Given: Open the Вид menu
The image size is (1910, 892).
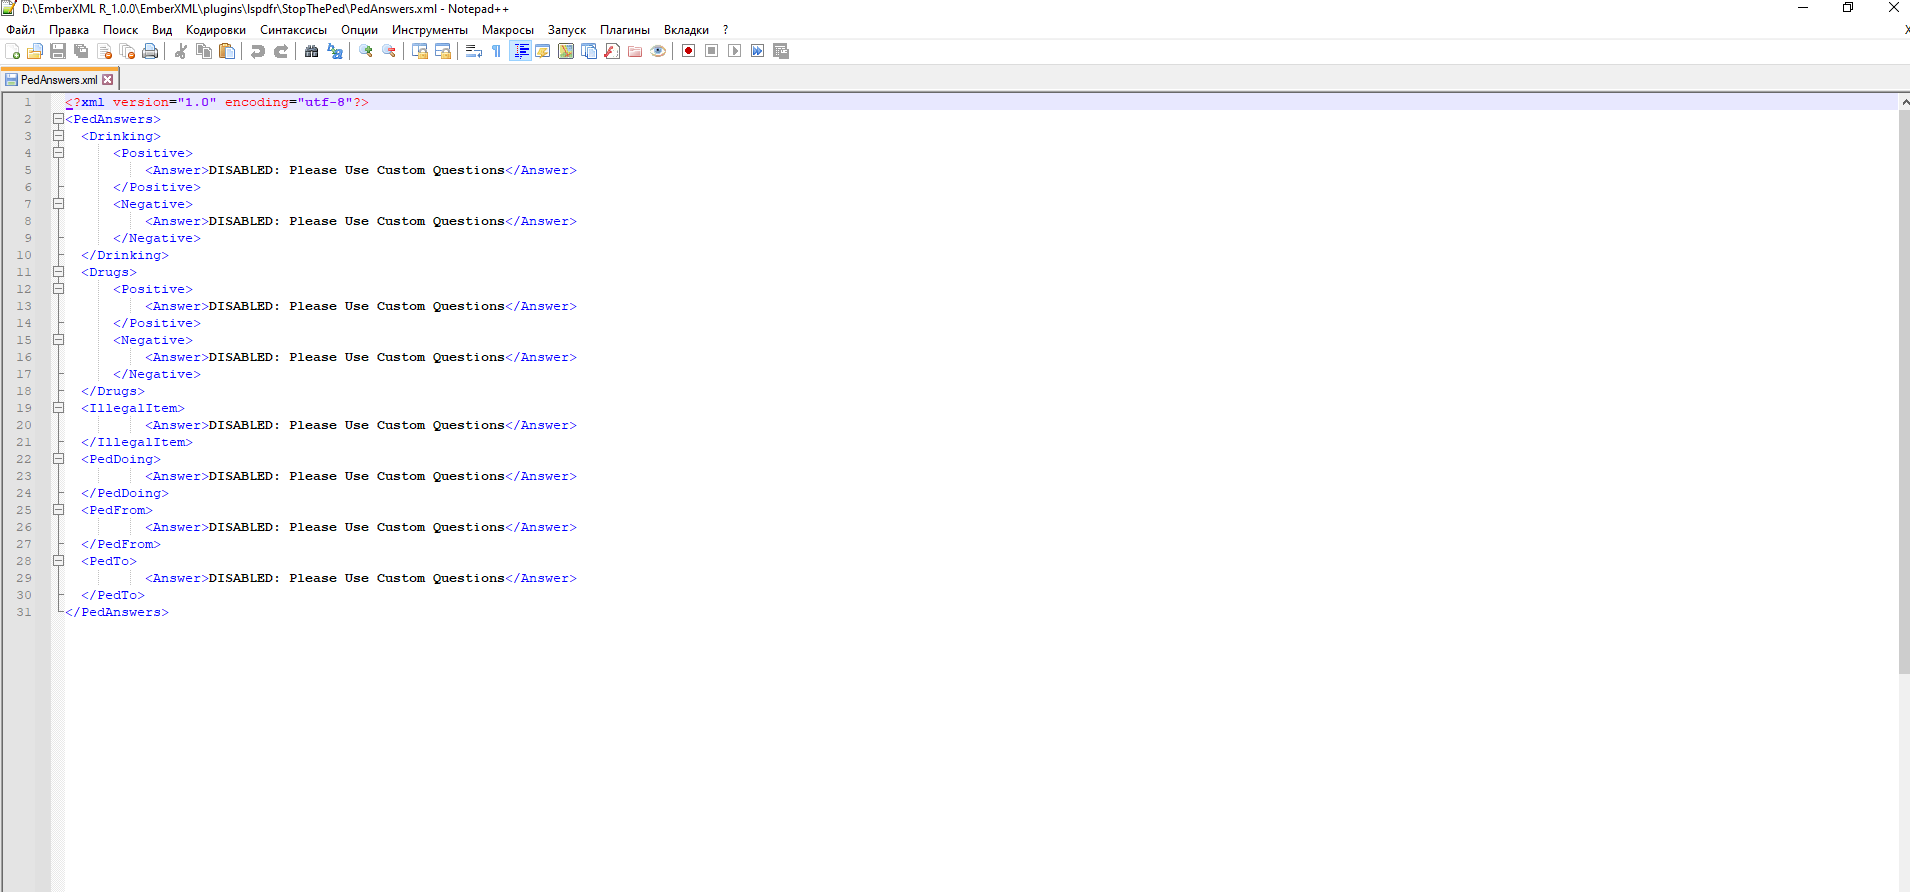Looking at the screenshot, I should coord(162,30).
